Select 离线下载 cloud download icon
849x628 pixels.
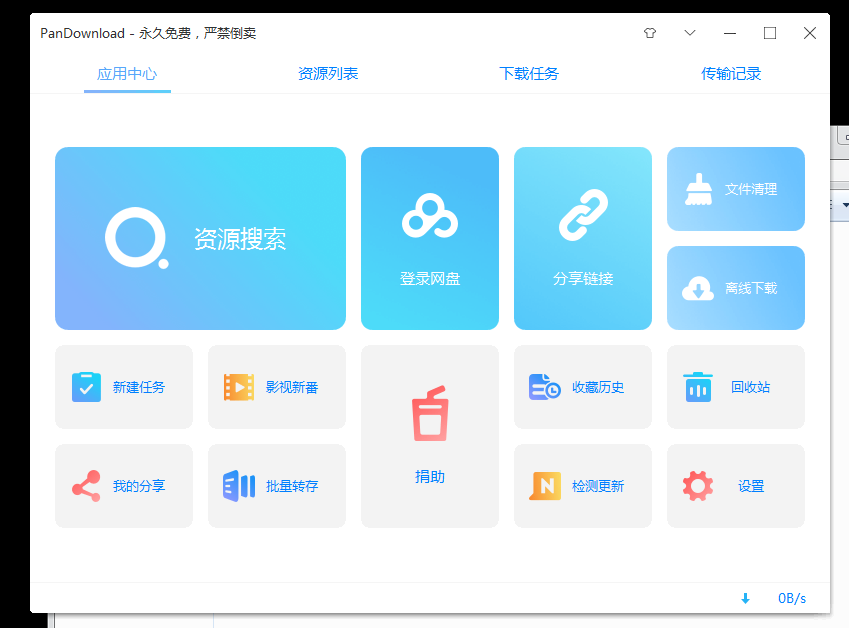698,288
